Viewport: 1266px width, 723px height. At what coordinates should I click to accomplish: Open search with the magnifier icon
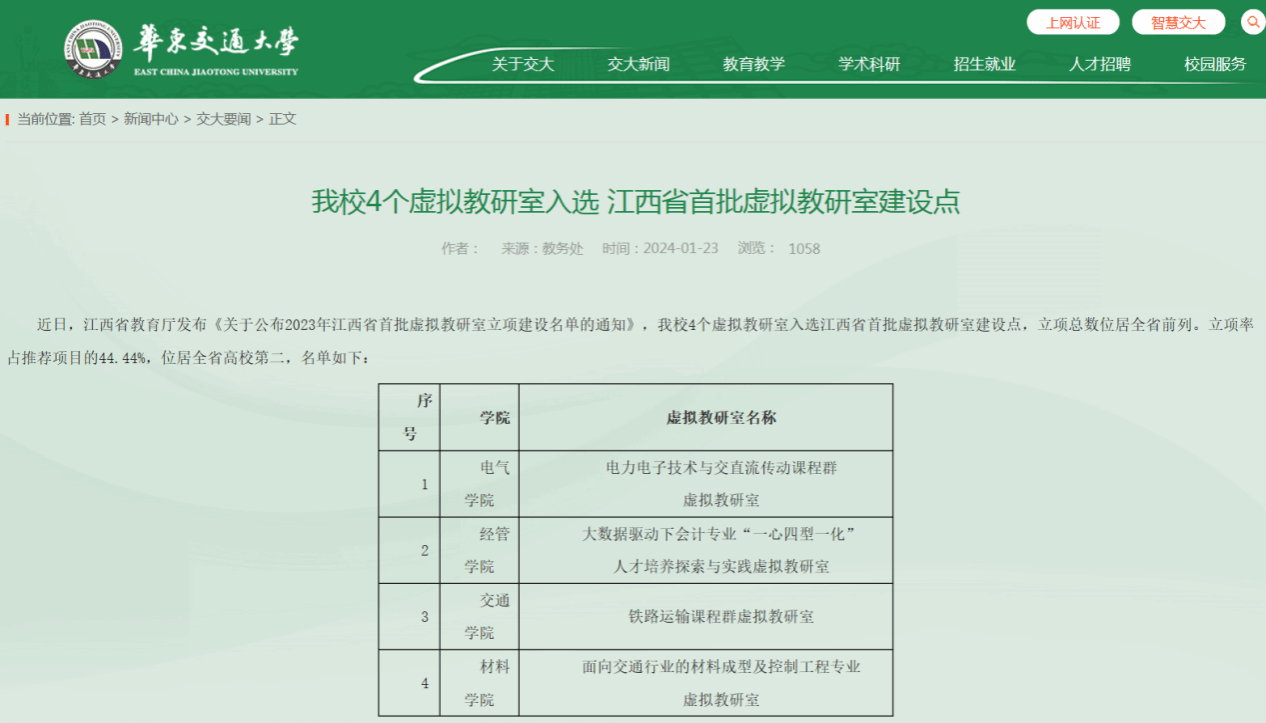tap(1253, 22)
